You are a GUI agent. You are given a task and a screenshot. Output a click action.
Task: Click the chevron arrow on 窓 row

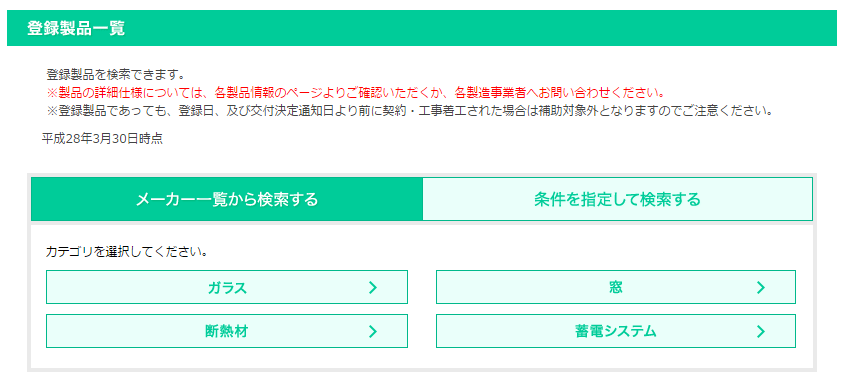pos(761,287)
